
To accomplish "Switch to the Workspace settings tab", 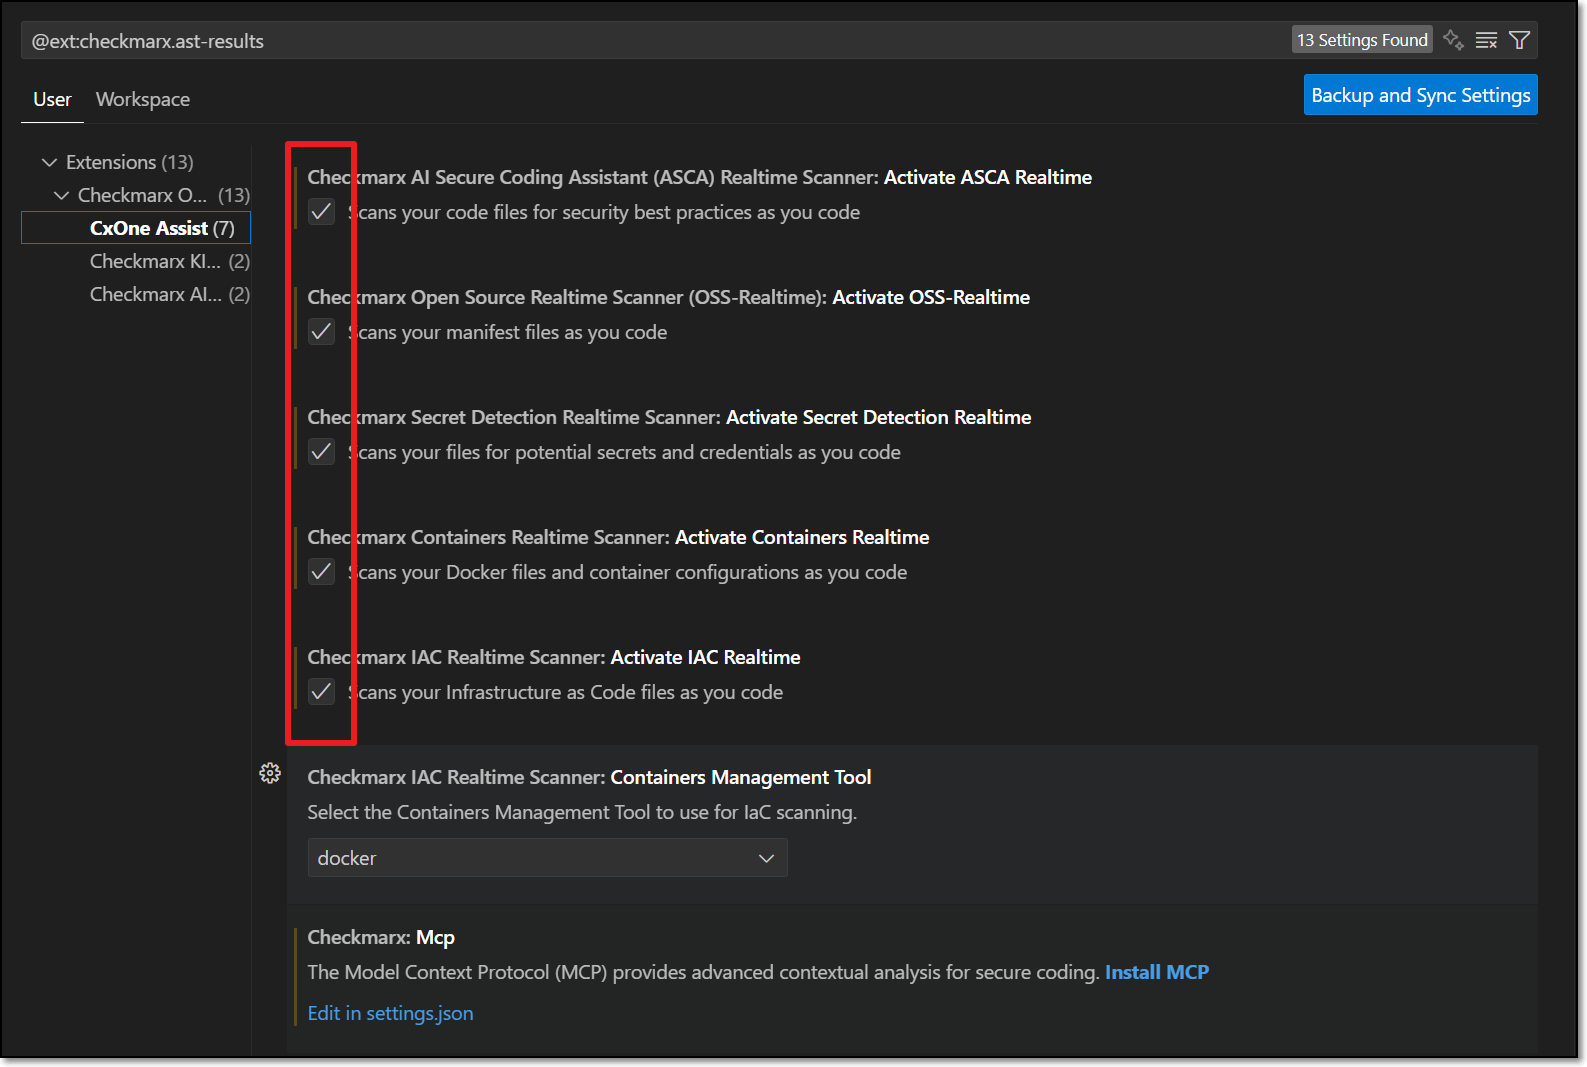I will point(143,99).
